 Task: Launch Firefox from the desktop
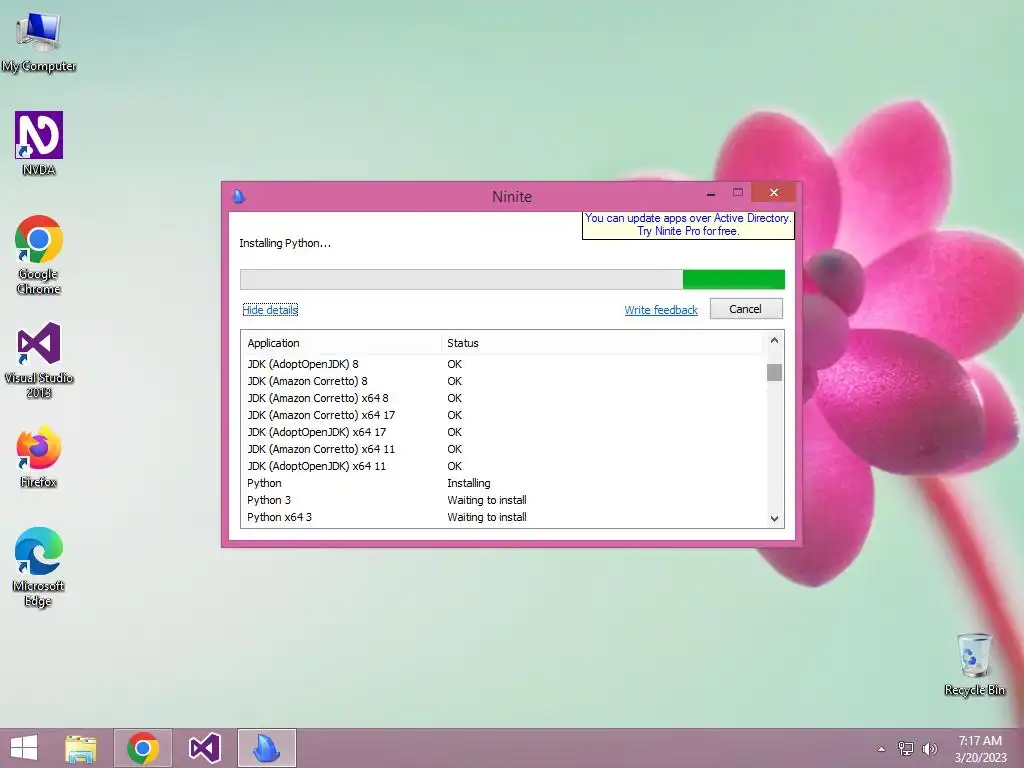pyautogui.click(x=39, y=456)
